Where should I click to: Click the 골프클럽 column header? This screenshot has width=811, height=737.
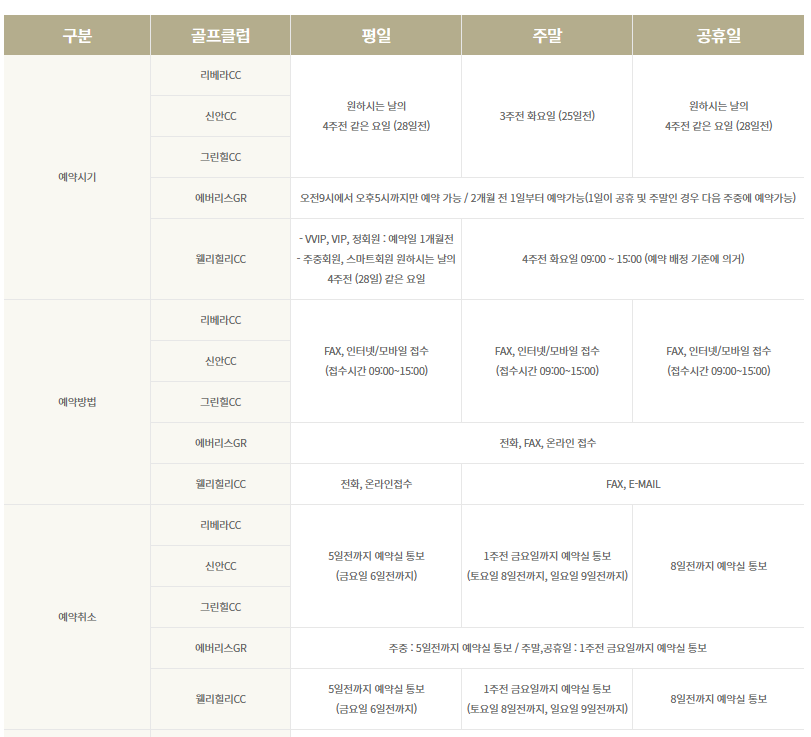(220, 35)
